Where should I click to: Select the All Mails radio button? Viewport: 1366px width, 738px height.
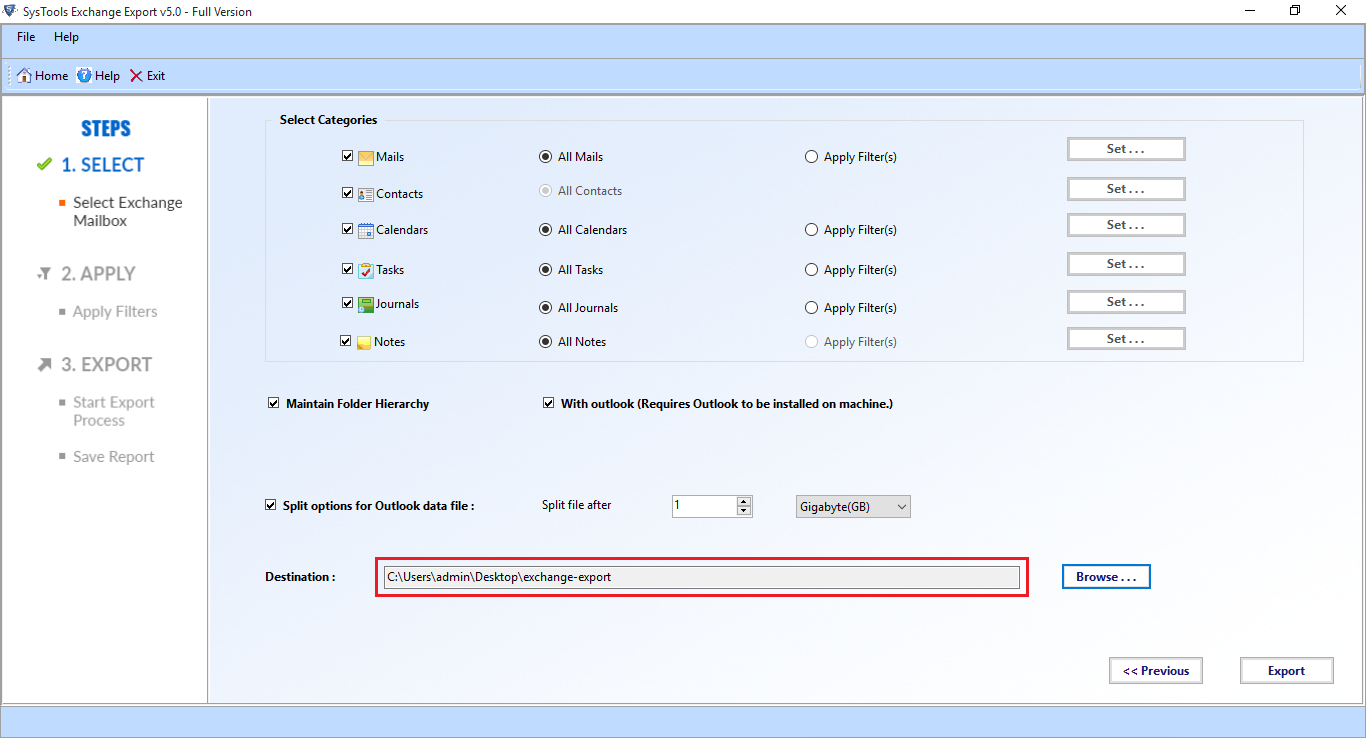[546, 157]
